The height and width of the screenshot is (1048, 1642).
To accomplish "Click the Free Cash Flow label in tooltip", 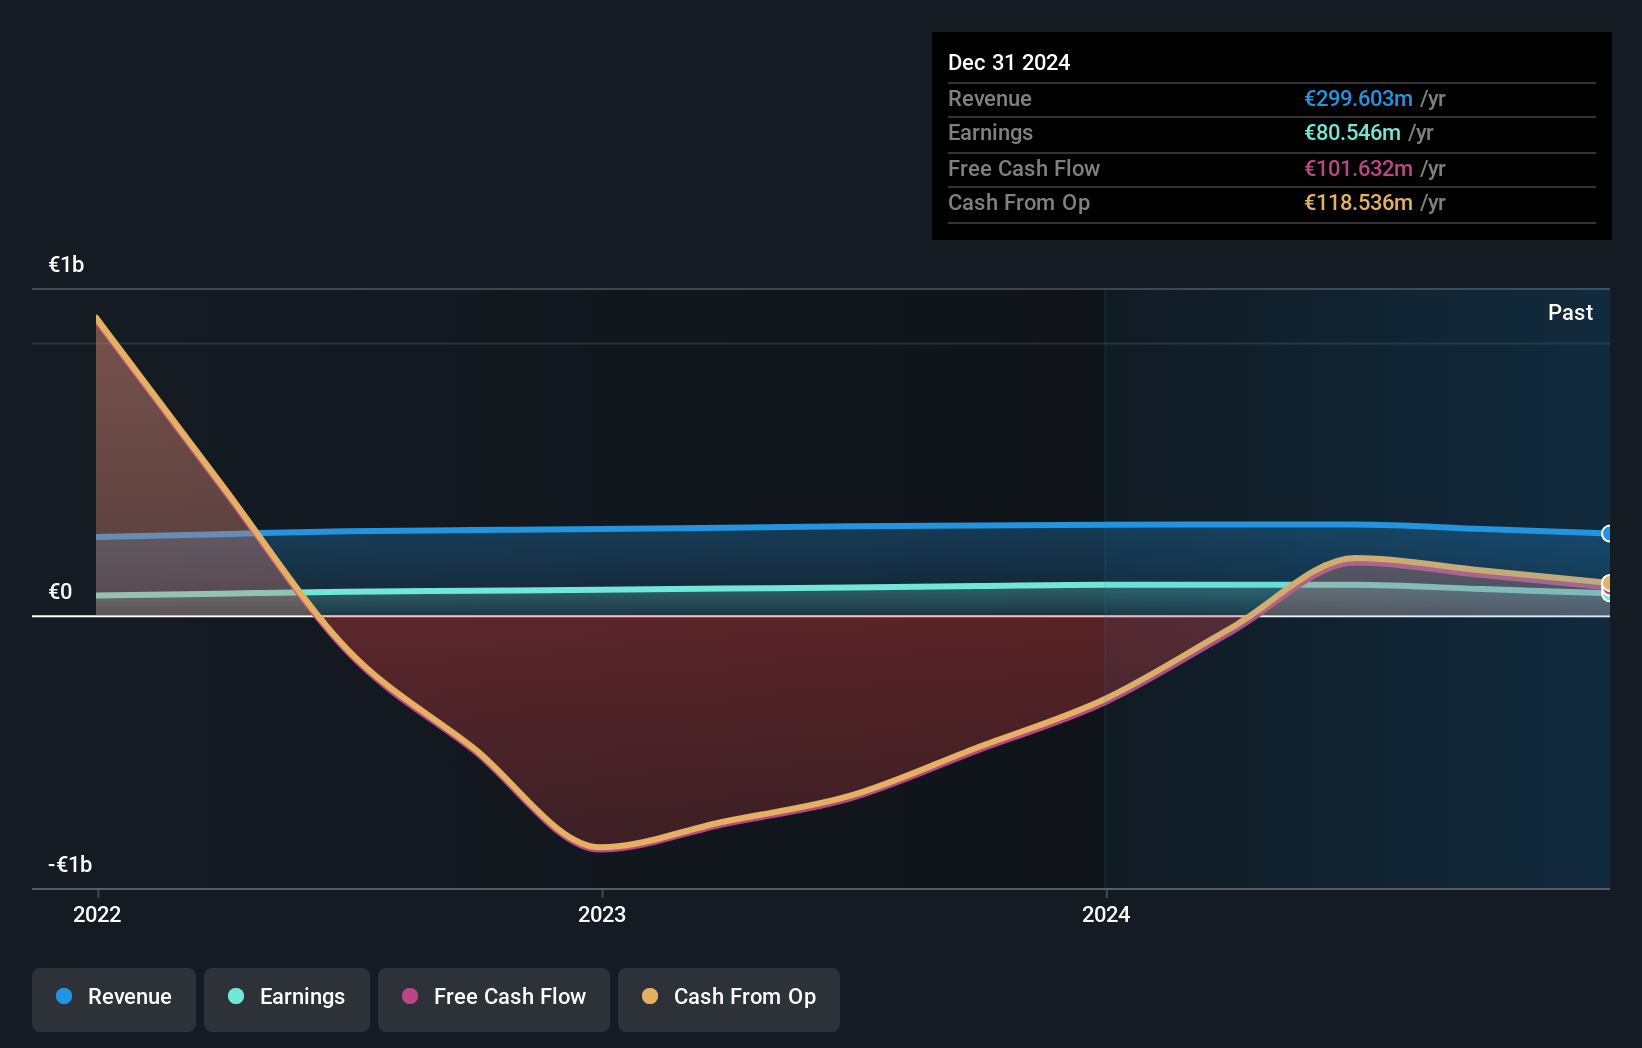I will click(x=1024, y=168).
